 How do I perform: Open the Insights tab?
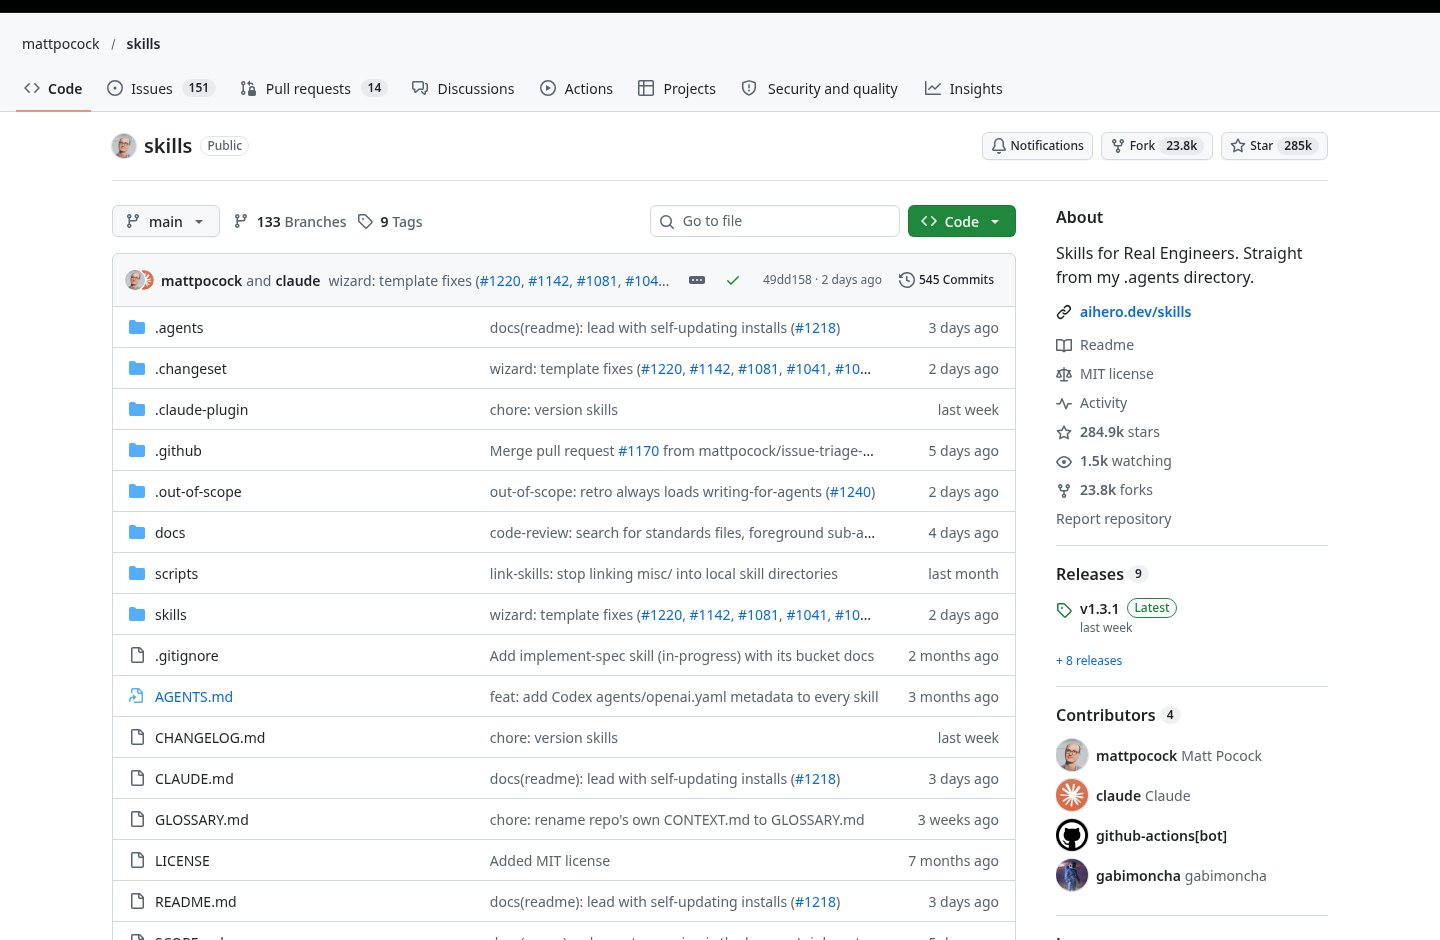pos(964,88)
